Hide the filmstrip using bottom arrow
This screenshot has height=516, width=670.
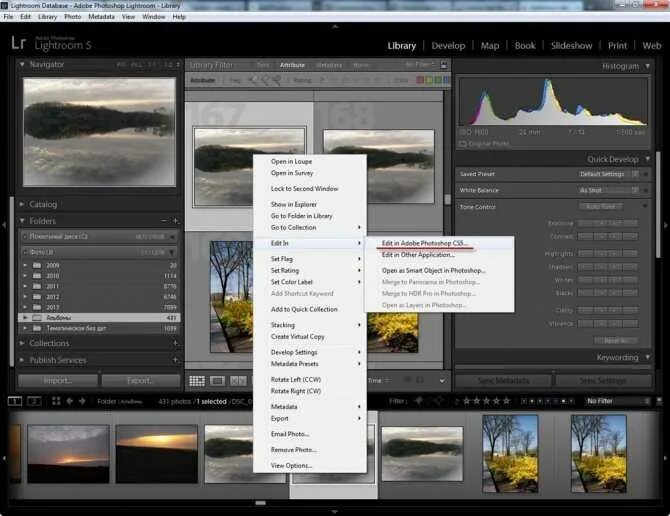(335, 511)
